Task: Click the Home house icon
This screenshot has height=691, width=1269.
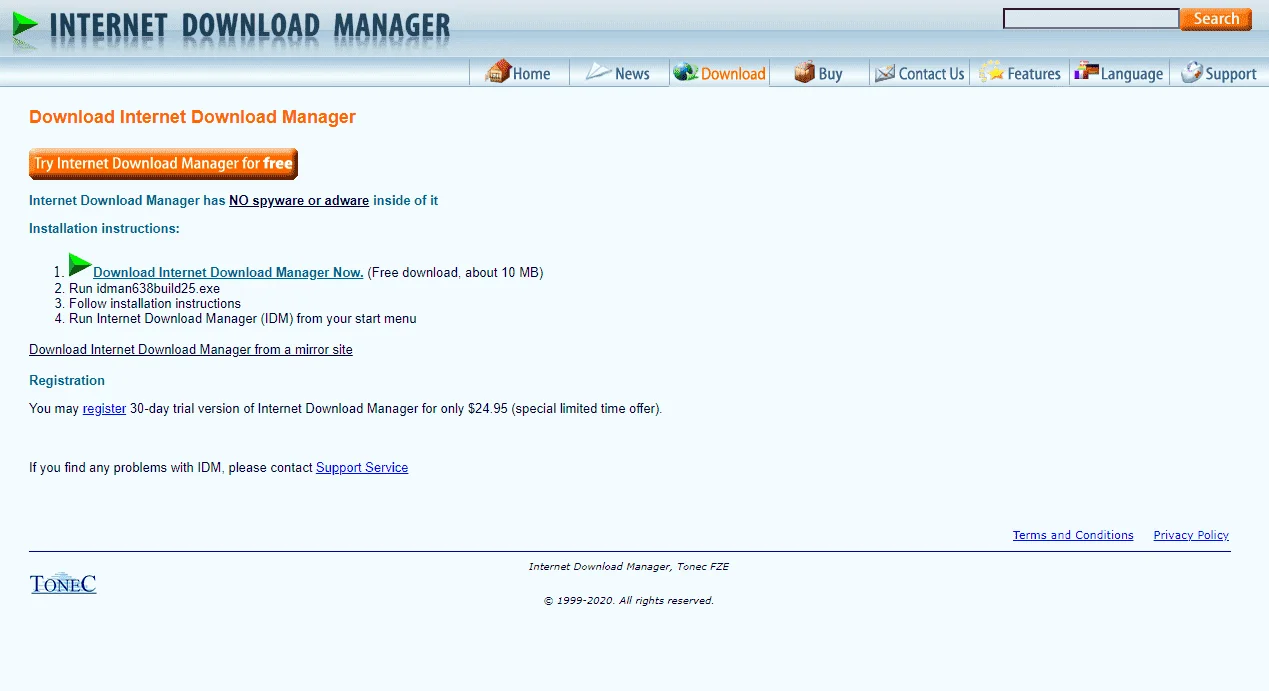Action: (x=498, y=72)
